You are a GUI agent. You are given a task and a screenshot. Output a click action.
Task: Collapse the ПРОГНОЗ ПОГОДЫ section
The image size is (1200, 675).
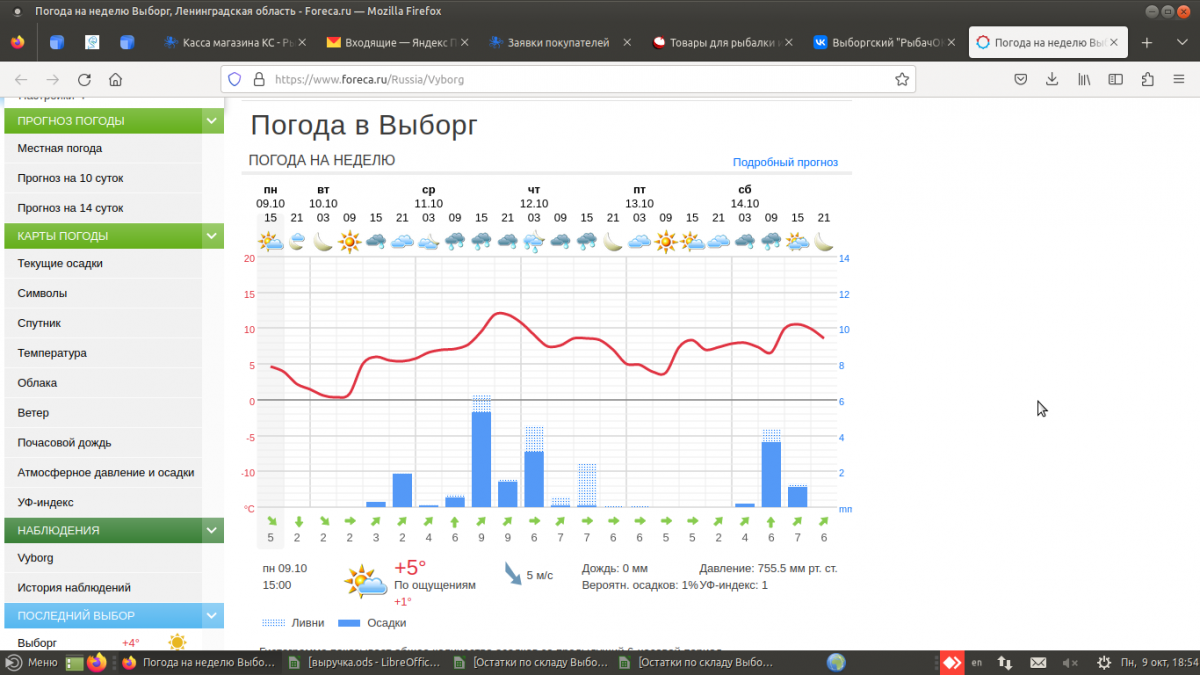click(x=212, y=121)
